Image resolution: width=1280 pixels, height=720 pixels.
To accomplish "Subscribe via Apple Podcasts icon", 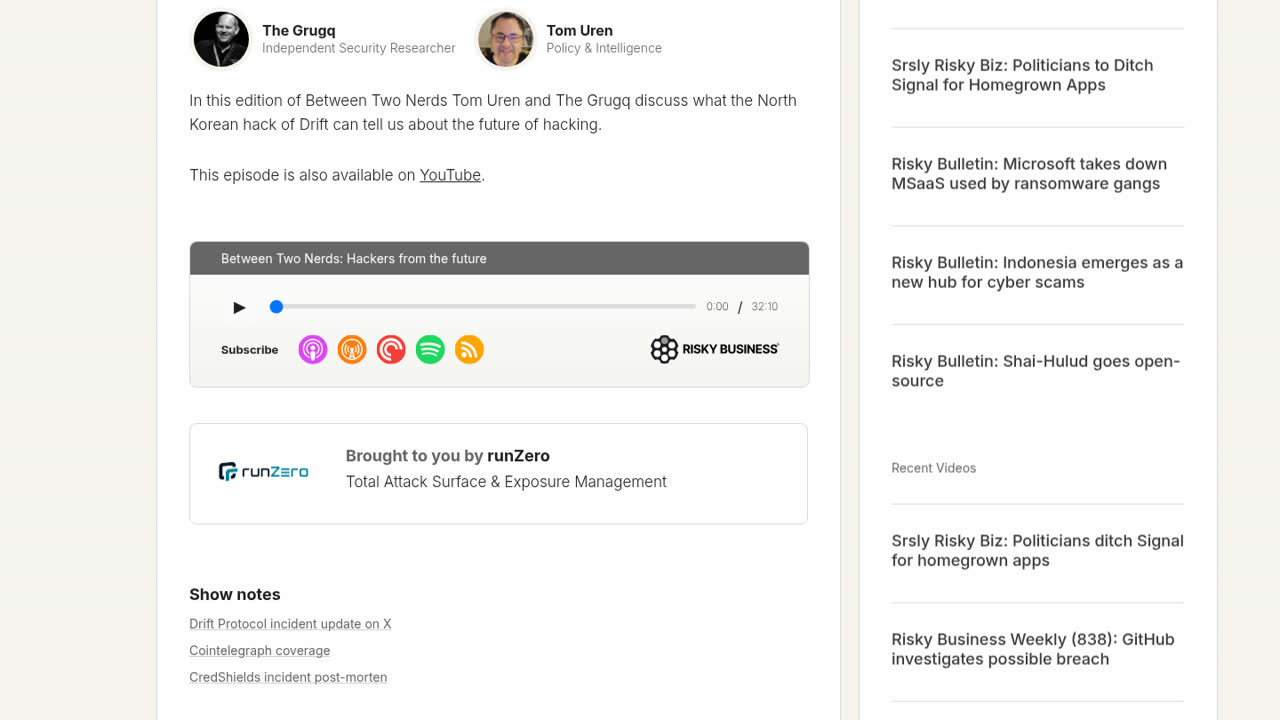I will pos(313,349).
